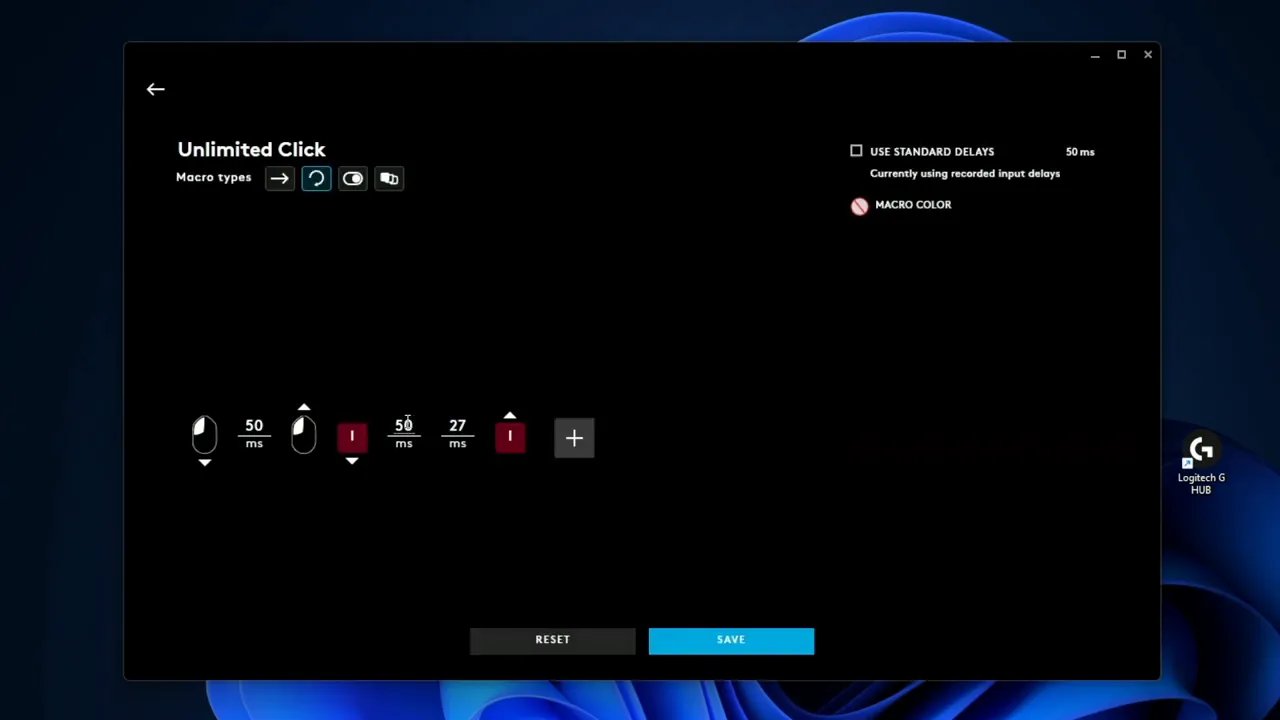Enable the Use Standard Delays checkbox
This screenshot has width=1280, height=720.
856,151
